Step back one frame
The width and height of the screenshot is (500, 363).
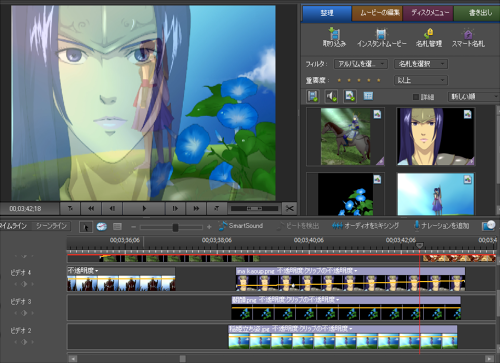coord(112,209)
